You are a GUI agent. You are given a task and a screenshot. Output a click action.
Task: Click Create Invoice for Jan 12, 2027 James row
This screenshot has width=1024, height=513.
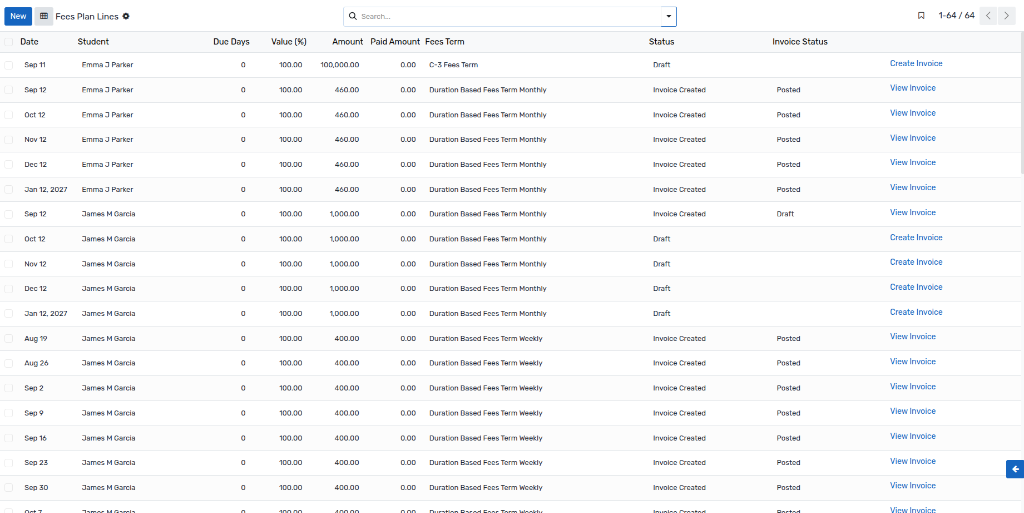tap(916, 312)
